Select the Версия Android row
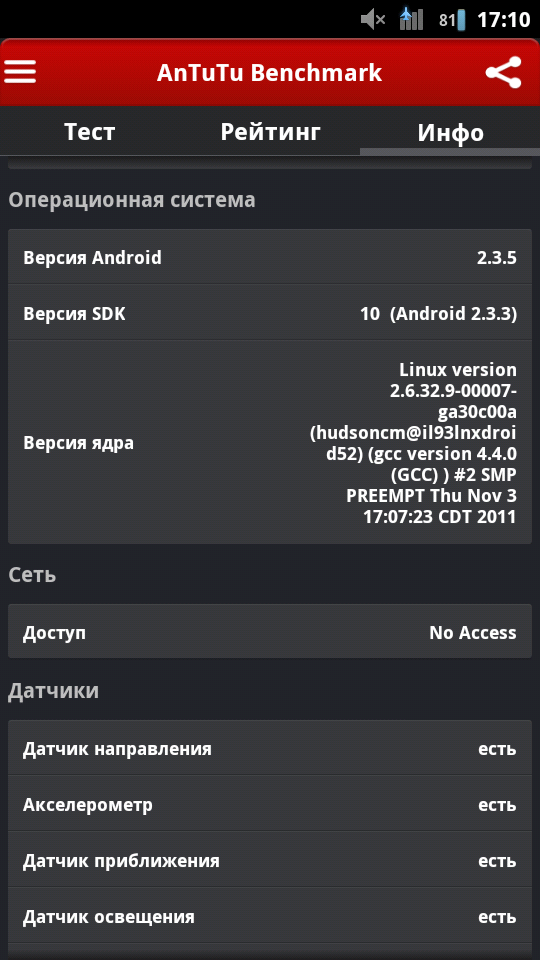The width and height of the screenshot is (540, 960). [270, 257]
